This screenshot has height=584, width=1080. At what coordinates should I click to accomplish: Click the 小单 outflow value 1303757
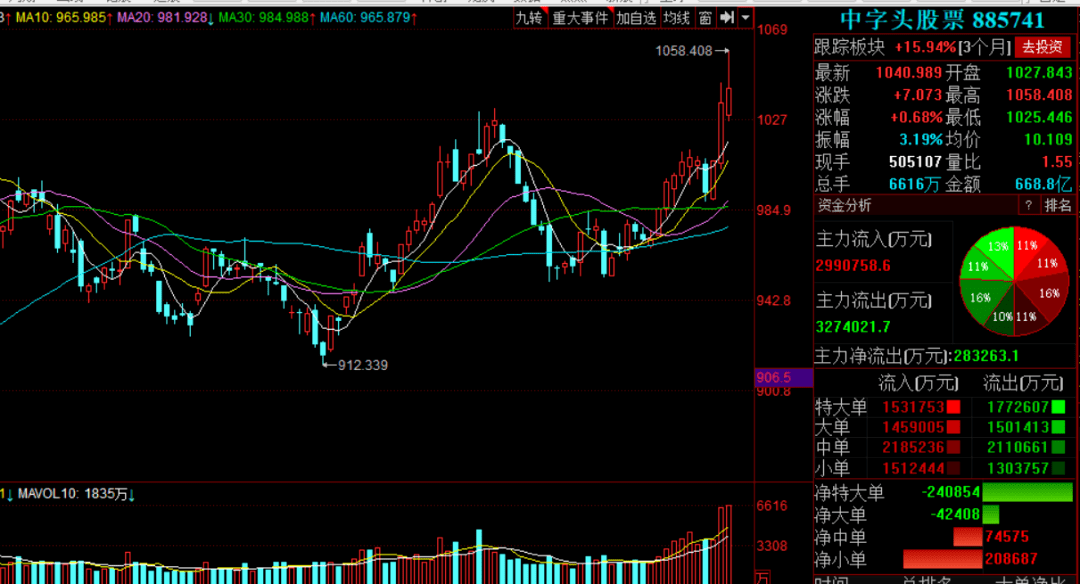pyautogui.click(x=1017, y=468)
